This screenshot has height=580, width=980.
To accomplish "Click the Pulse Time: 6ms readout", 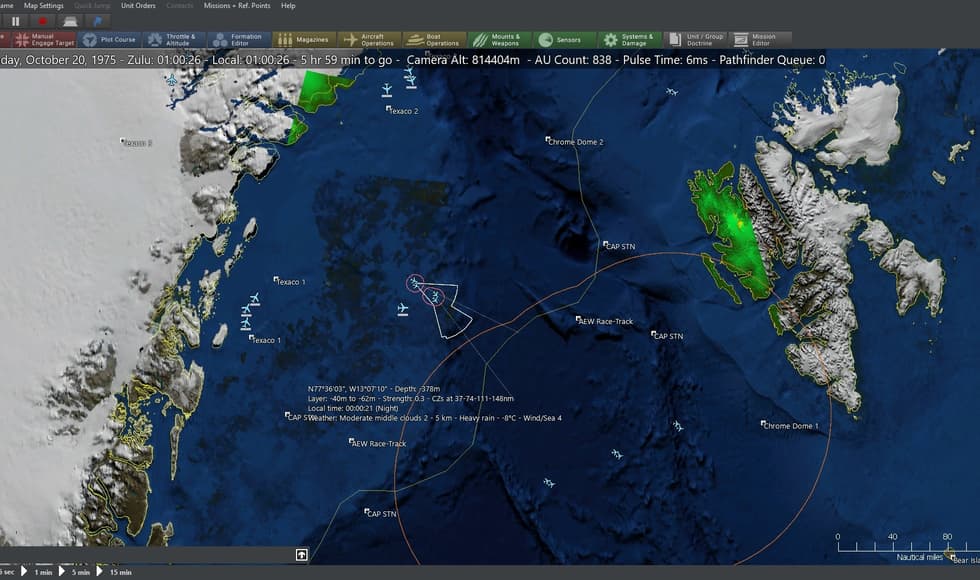I will pos(665,60).
